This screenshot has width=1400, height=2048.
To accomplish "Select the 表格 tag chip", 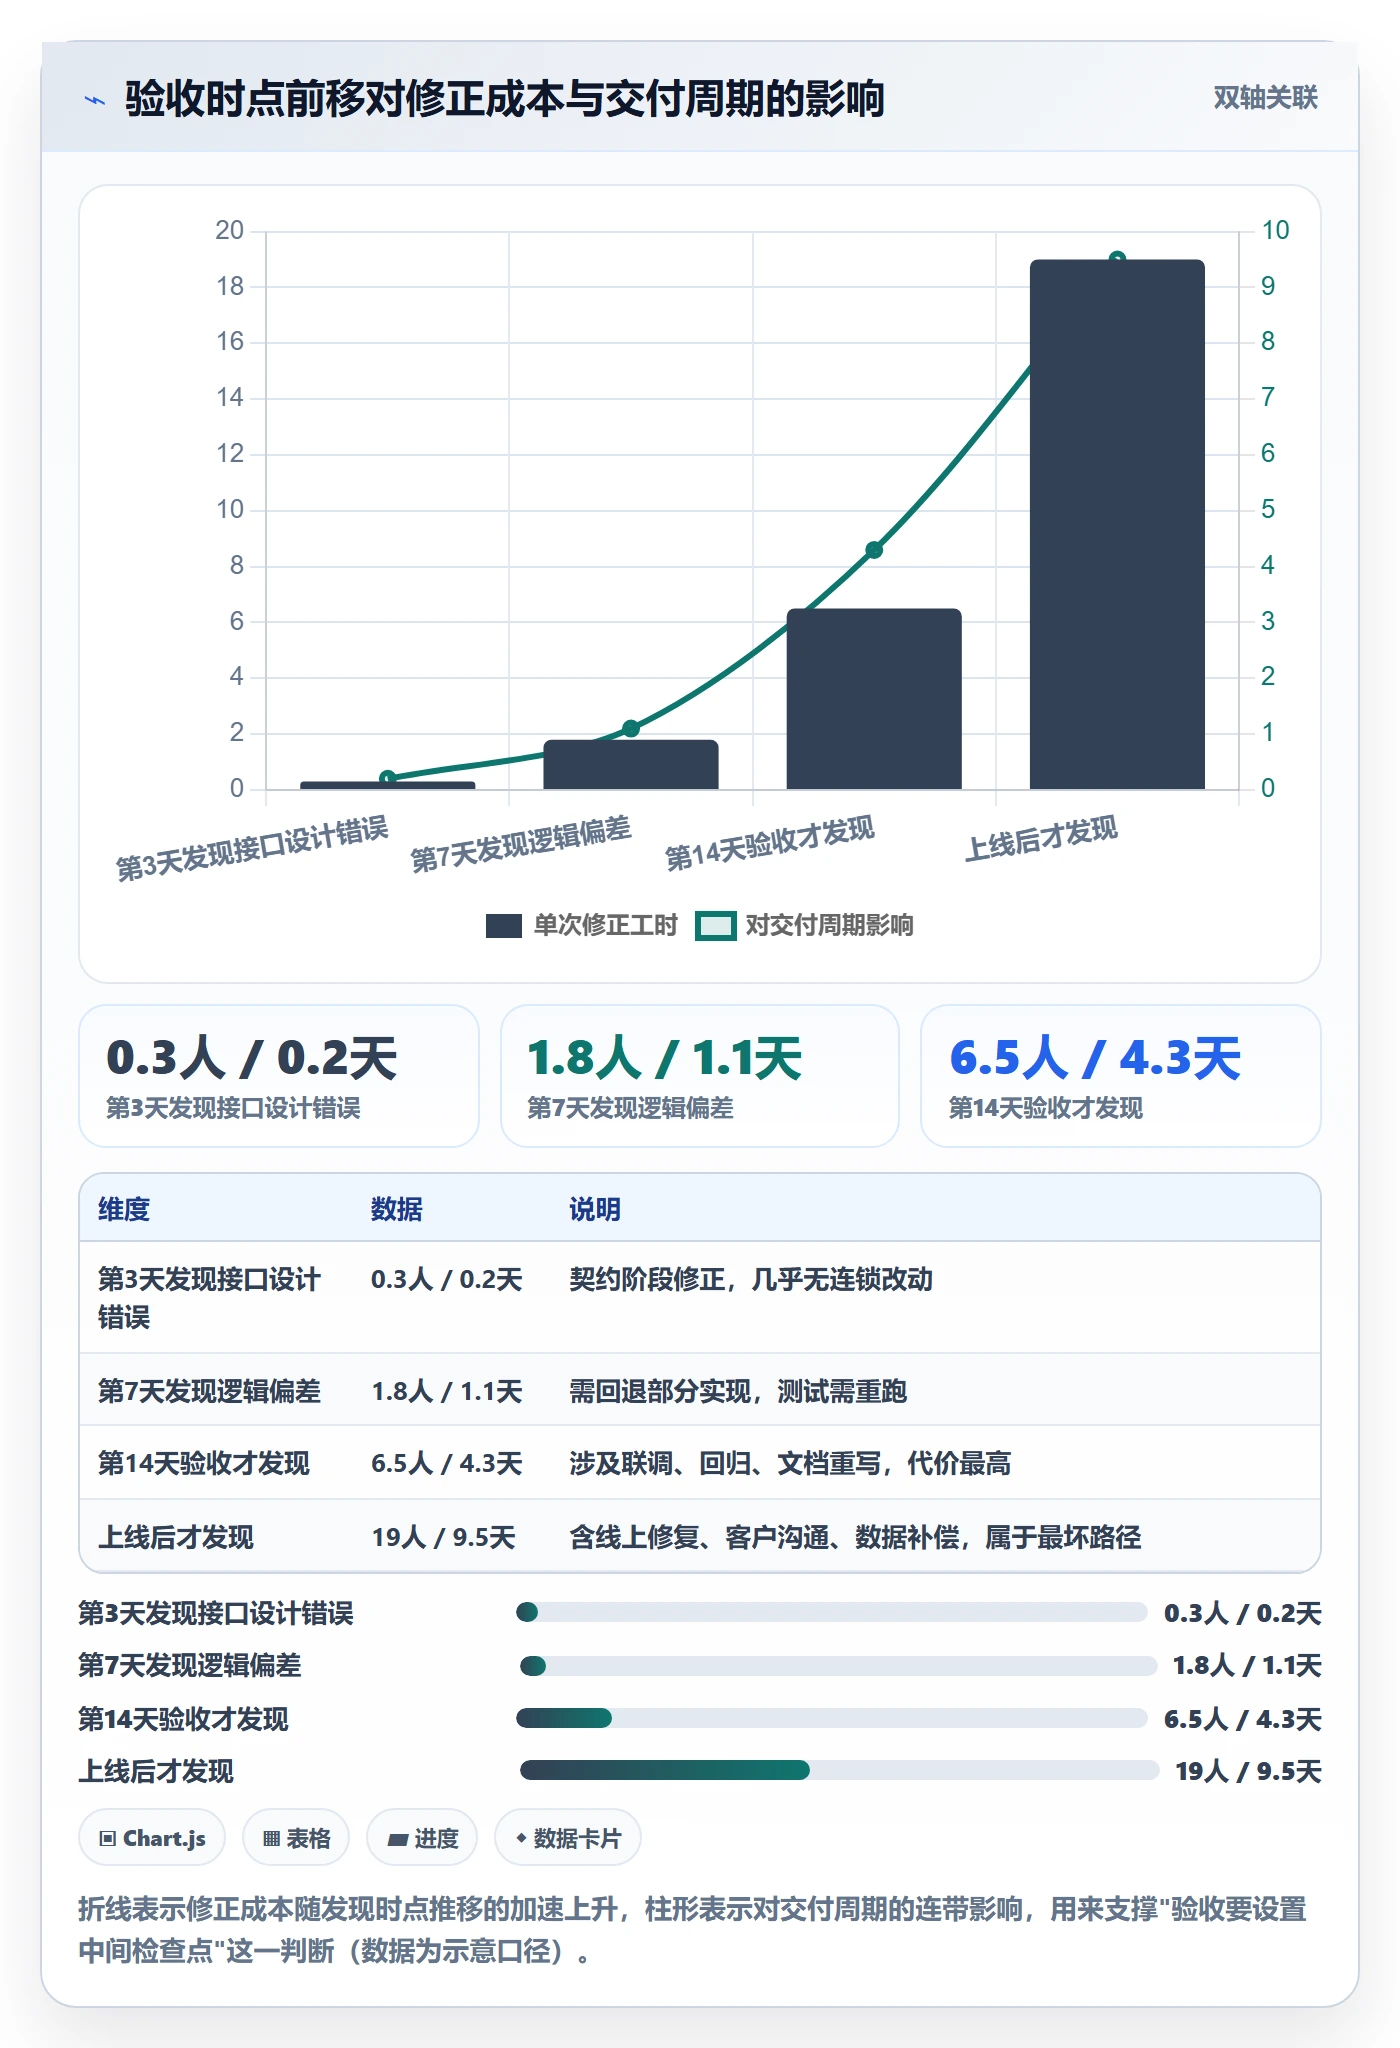I will (296, 1838).
